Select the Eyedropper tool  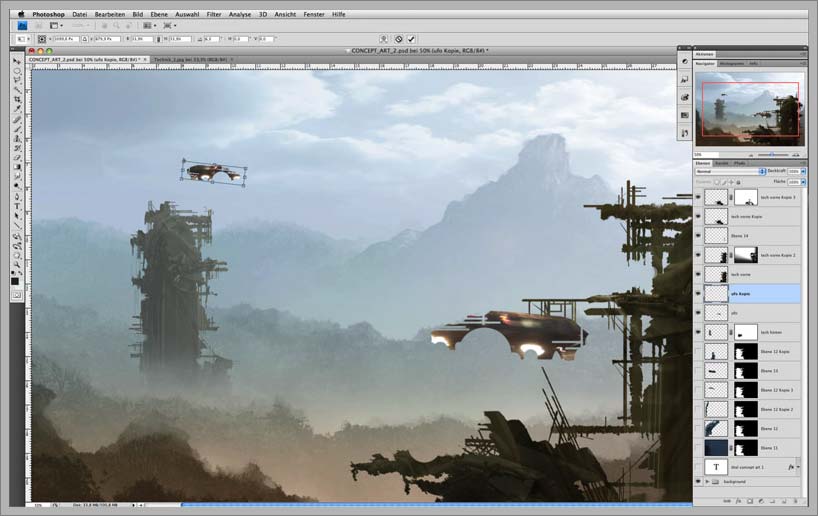pos(17,109)
